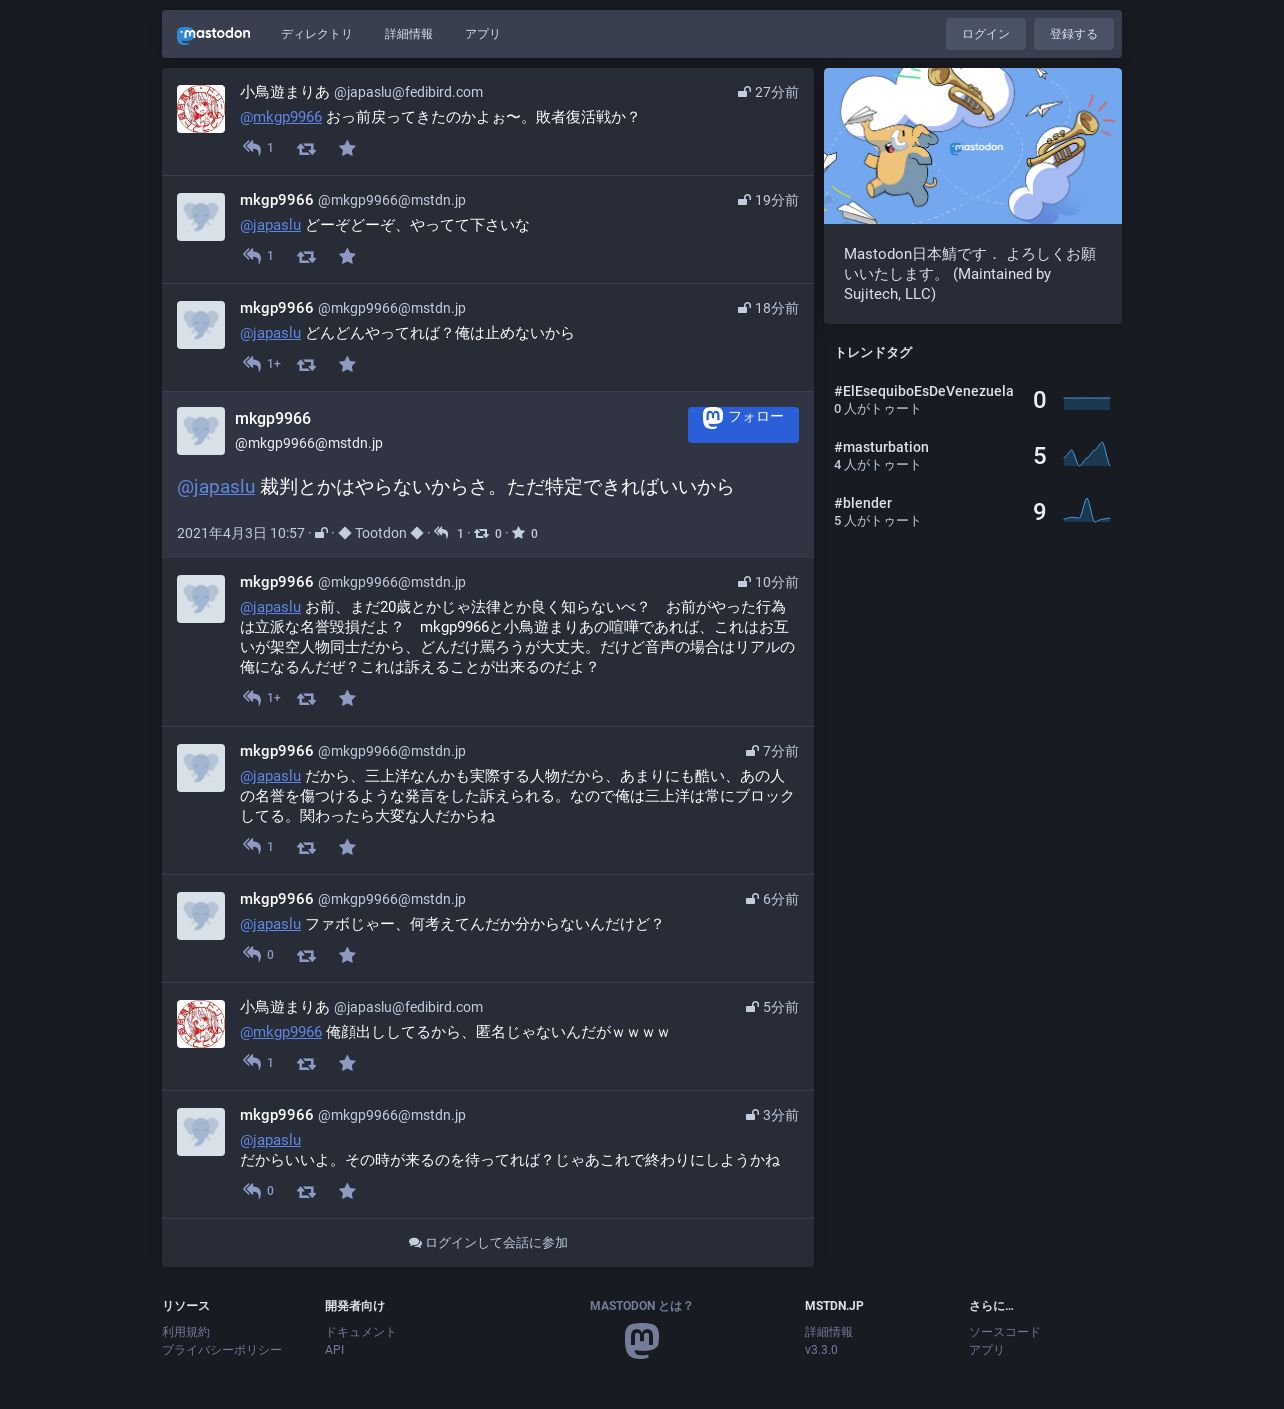1284x1409 pixels.
Task: Boost the 27分前 post by 小鳥遊まりあ
Action: coord(306,148)
